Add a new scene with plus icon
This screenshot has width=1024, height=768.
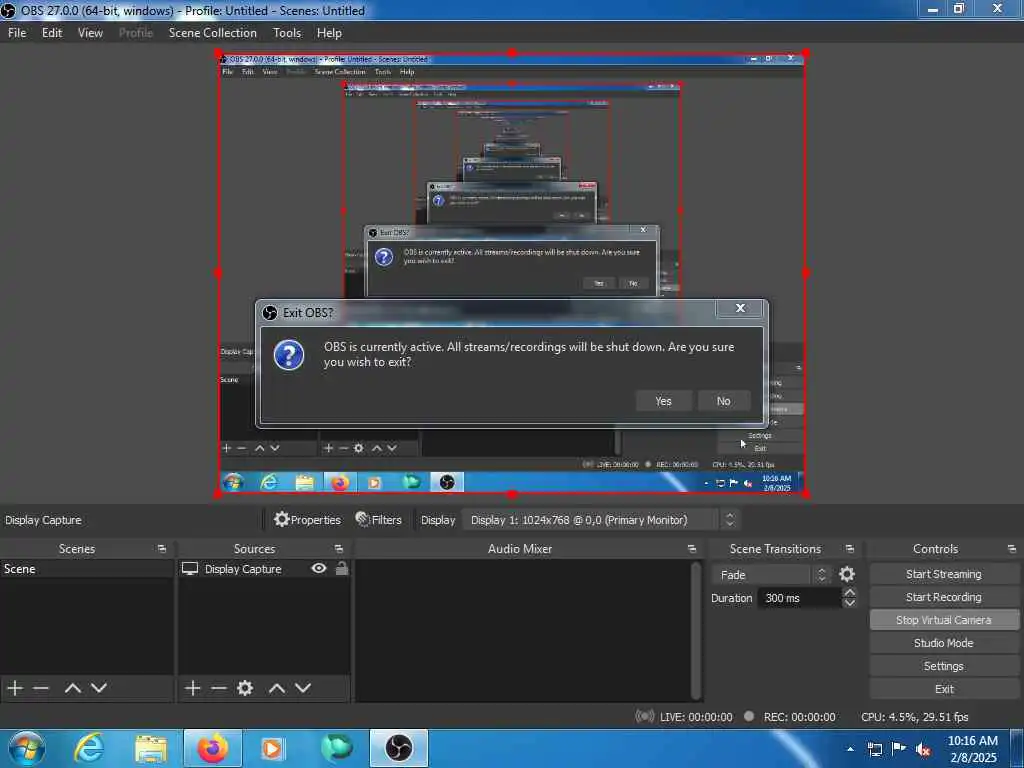(15, 688)
